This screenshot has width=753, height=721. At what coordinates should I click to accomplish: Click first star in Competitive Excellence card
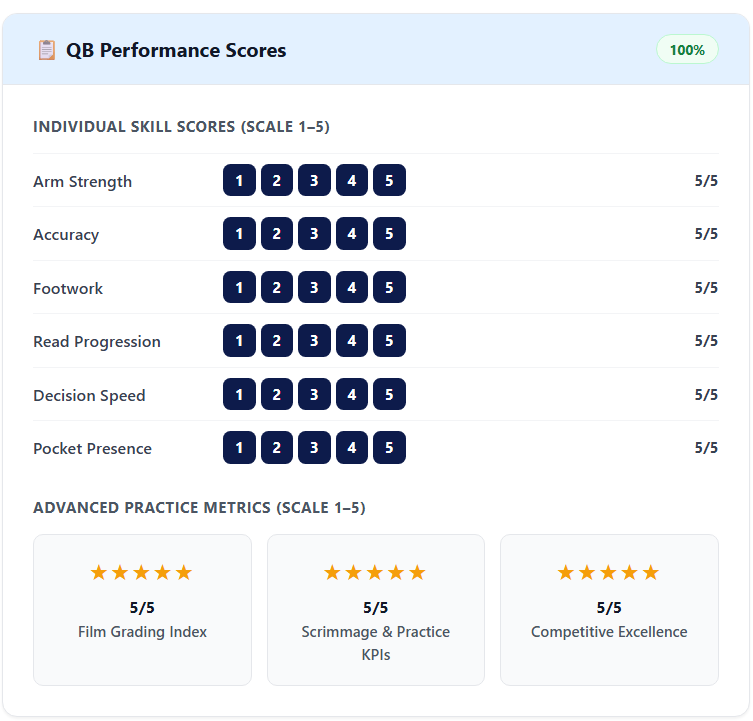566,573
